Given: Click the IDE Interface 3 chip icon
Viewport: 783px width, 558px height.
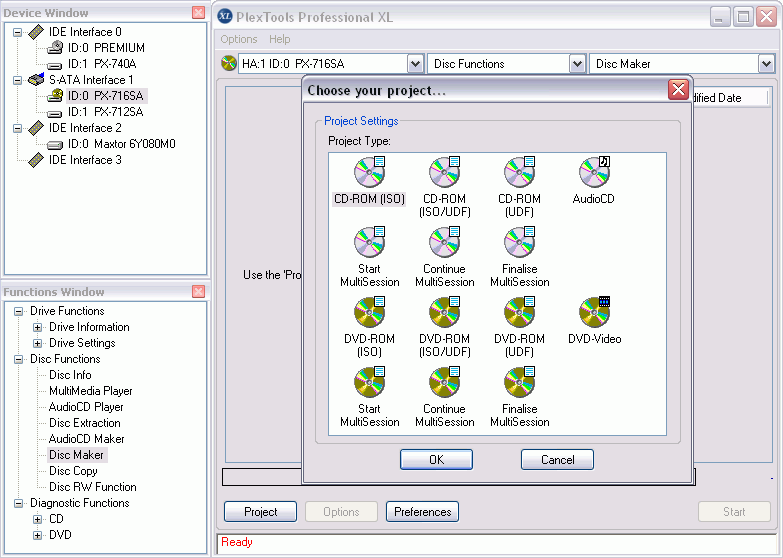Looking at the screenshot, I should point(36,160).
